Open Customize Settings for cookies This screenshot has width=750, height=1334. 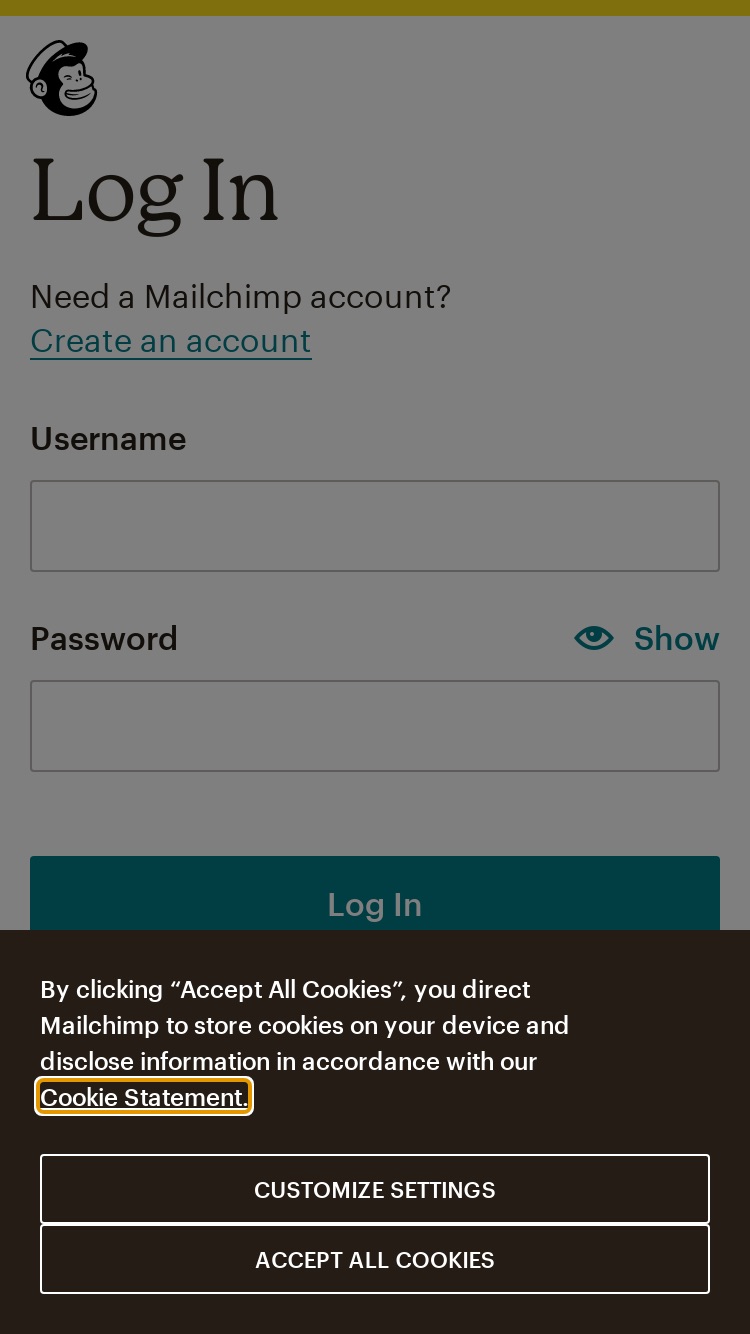click(375, 1189)
